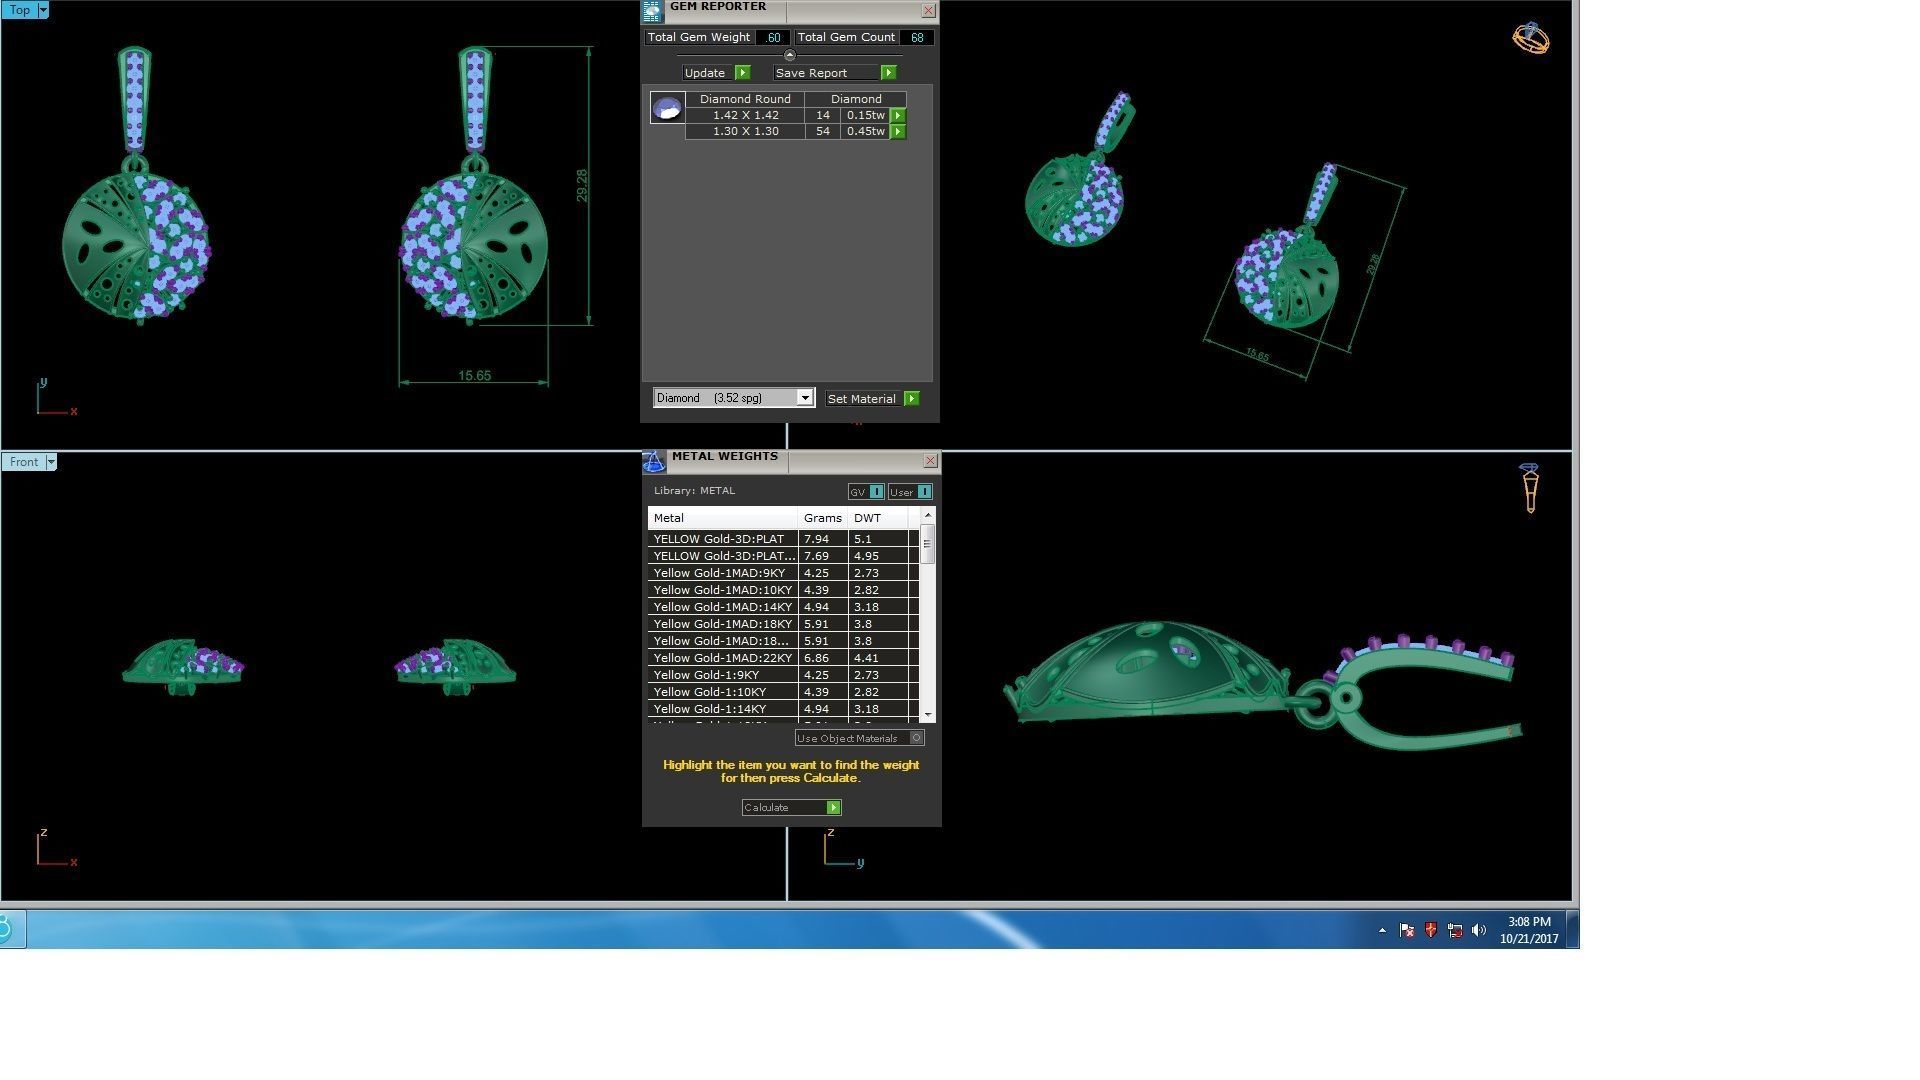The height and width of the screenshot is (1080, 1920).
Task: Click the Set Material button
Action: click(862, 399)
